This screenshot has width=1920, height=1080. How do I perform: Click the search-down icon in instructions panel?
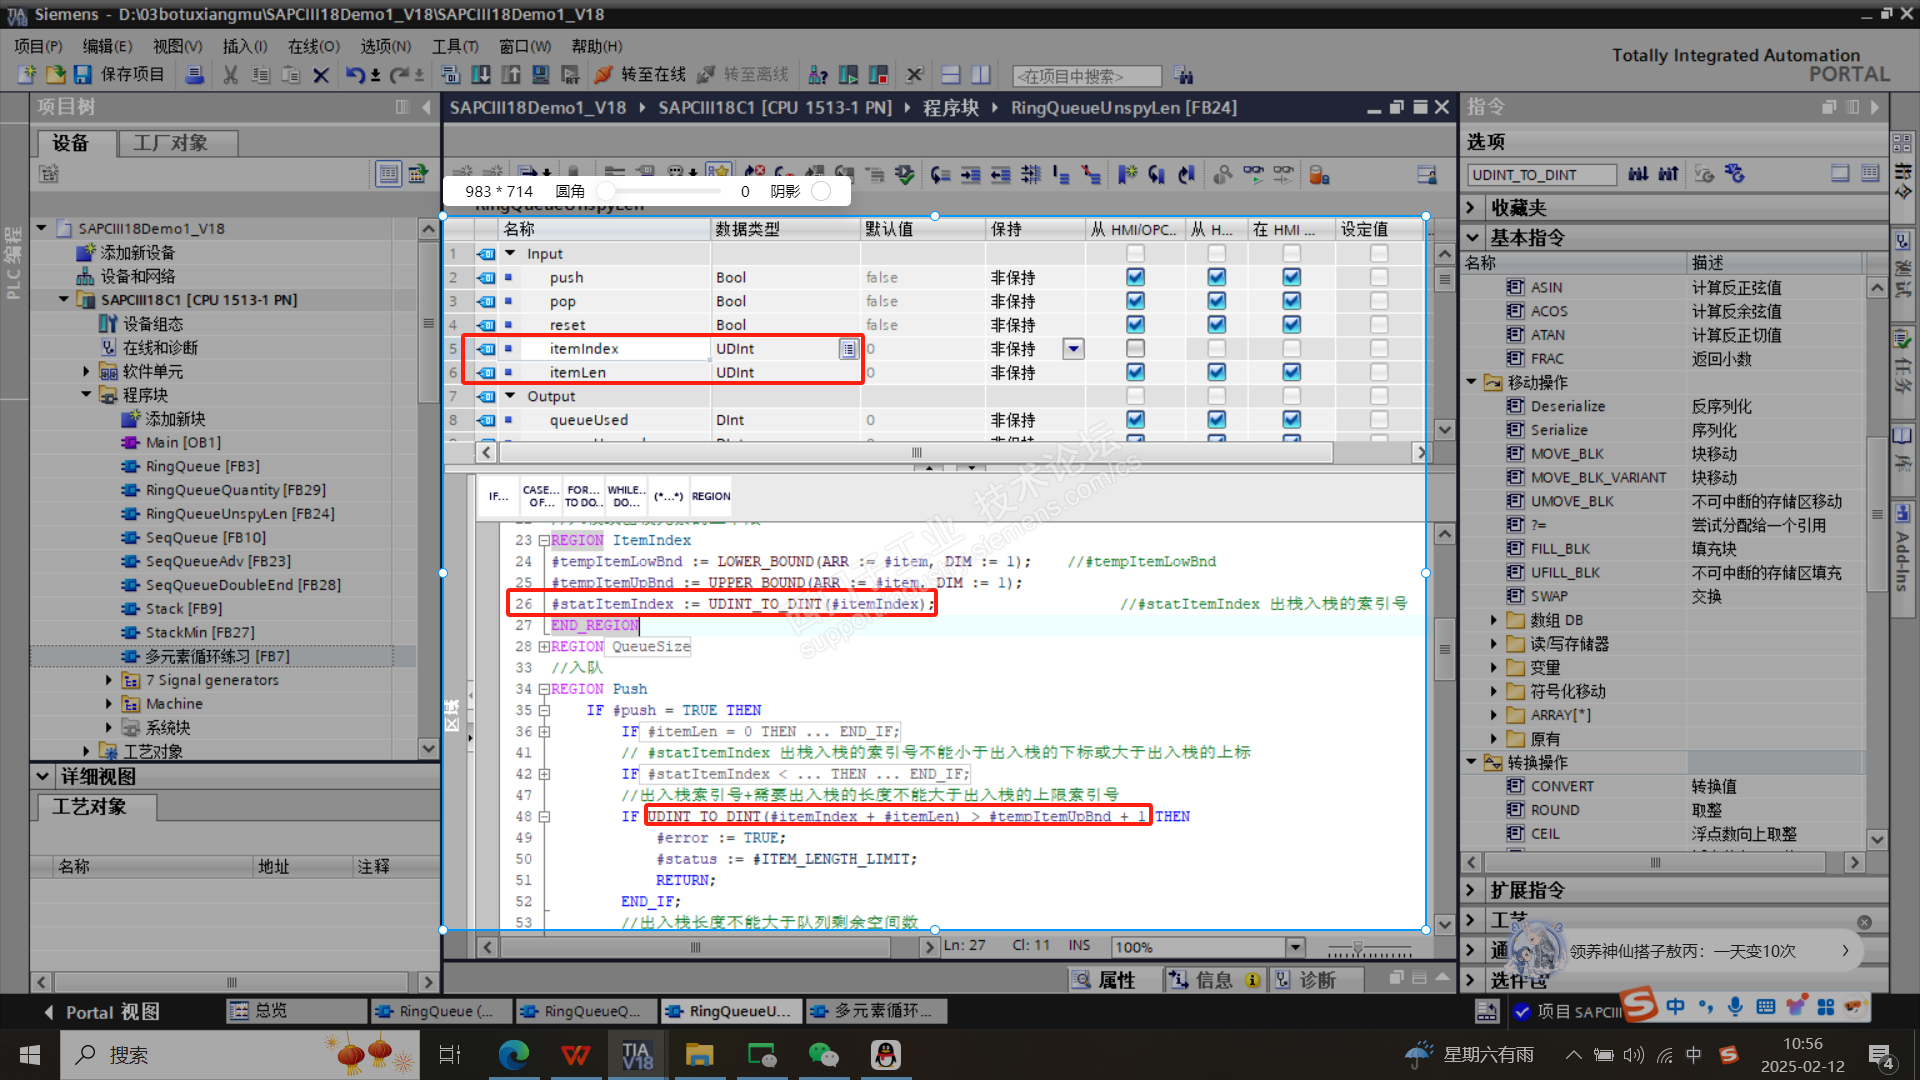[x=1637, y=174]
